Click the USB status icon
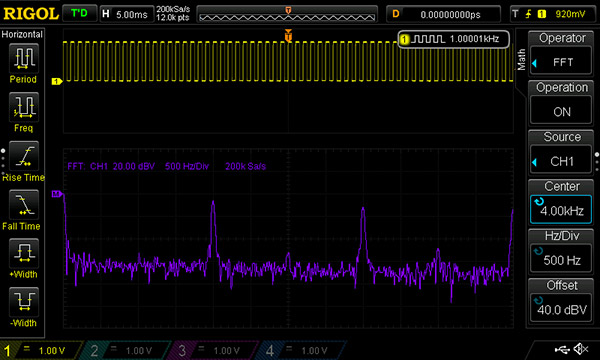The width and height of the screenshot is (600, 360). pos(561,349)
